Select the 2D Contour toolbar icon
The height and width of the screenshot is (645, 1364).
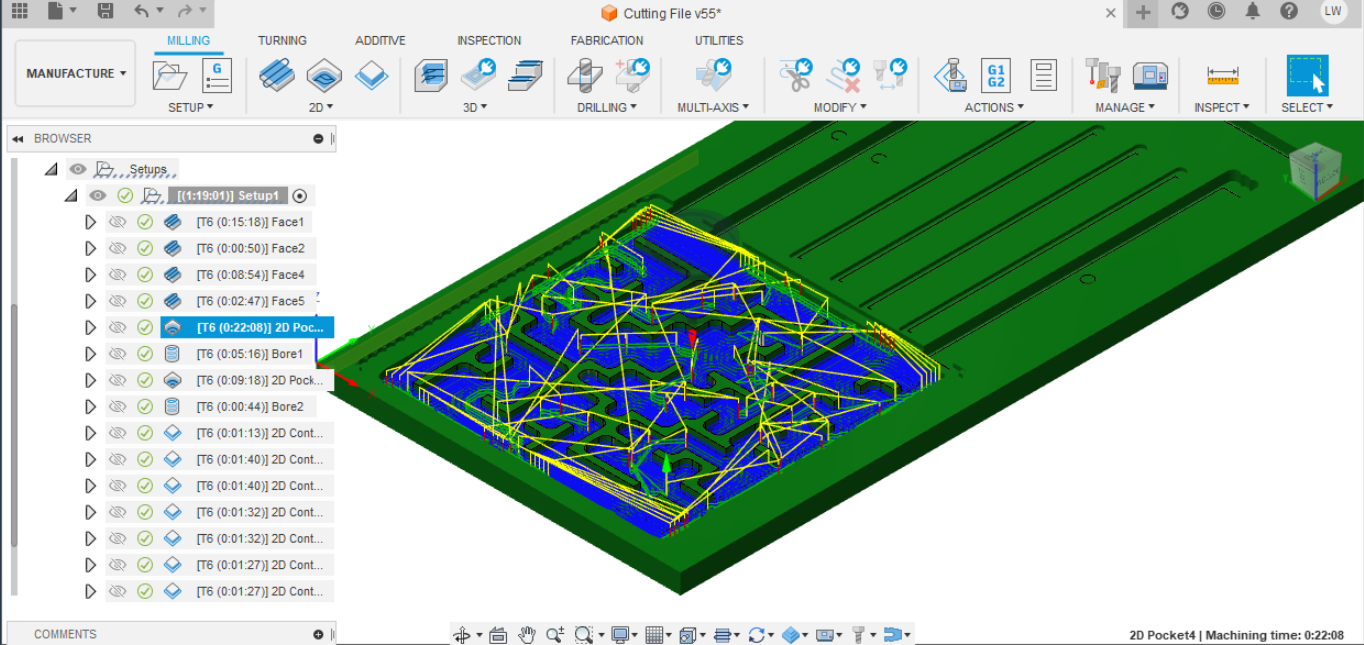point(372,75)
